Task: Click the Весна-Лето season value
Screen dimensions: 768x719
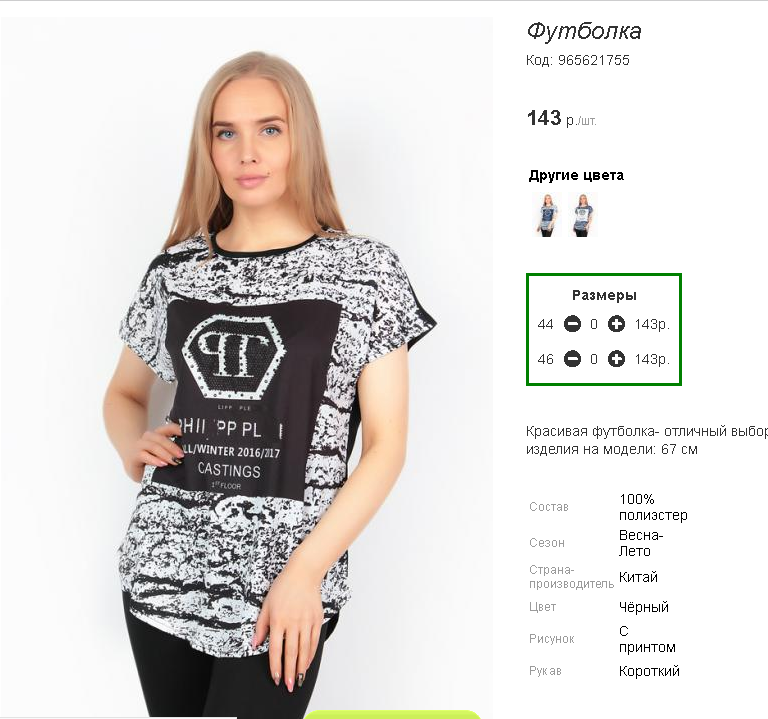Action: [x=641, y=543]
